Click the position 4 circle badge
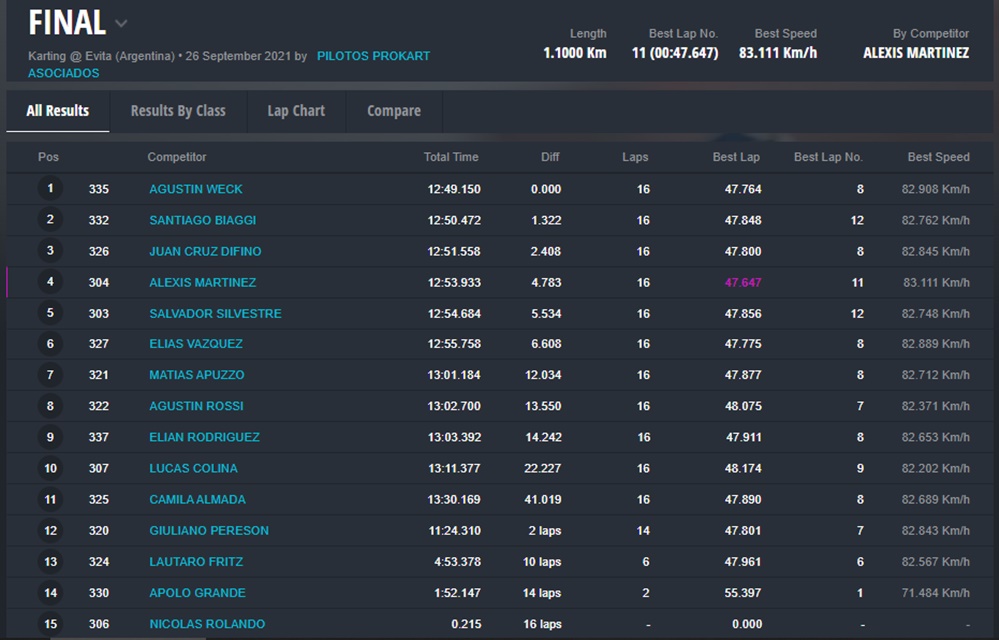The height and width of the screenshot is (640, 999). tap(50, 282)
